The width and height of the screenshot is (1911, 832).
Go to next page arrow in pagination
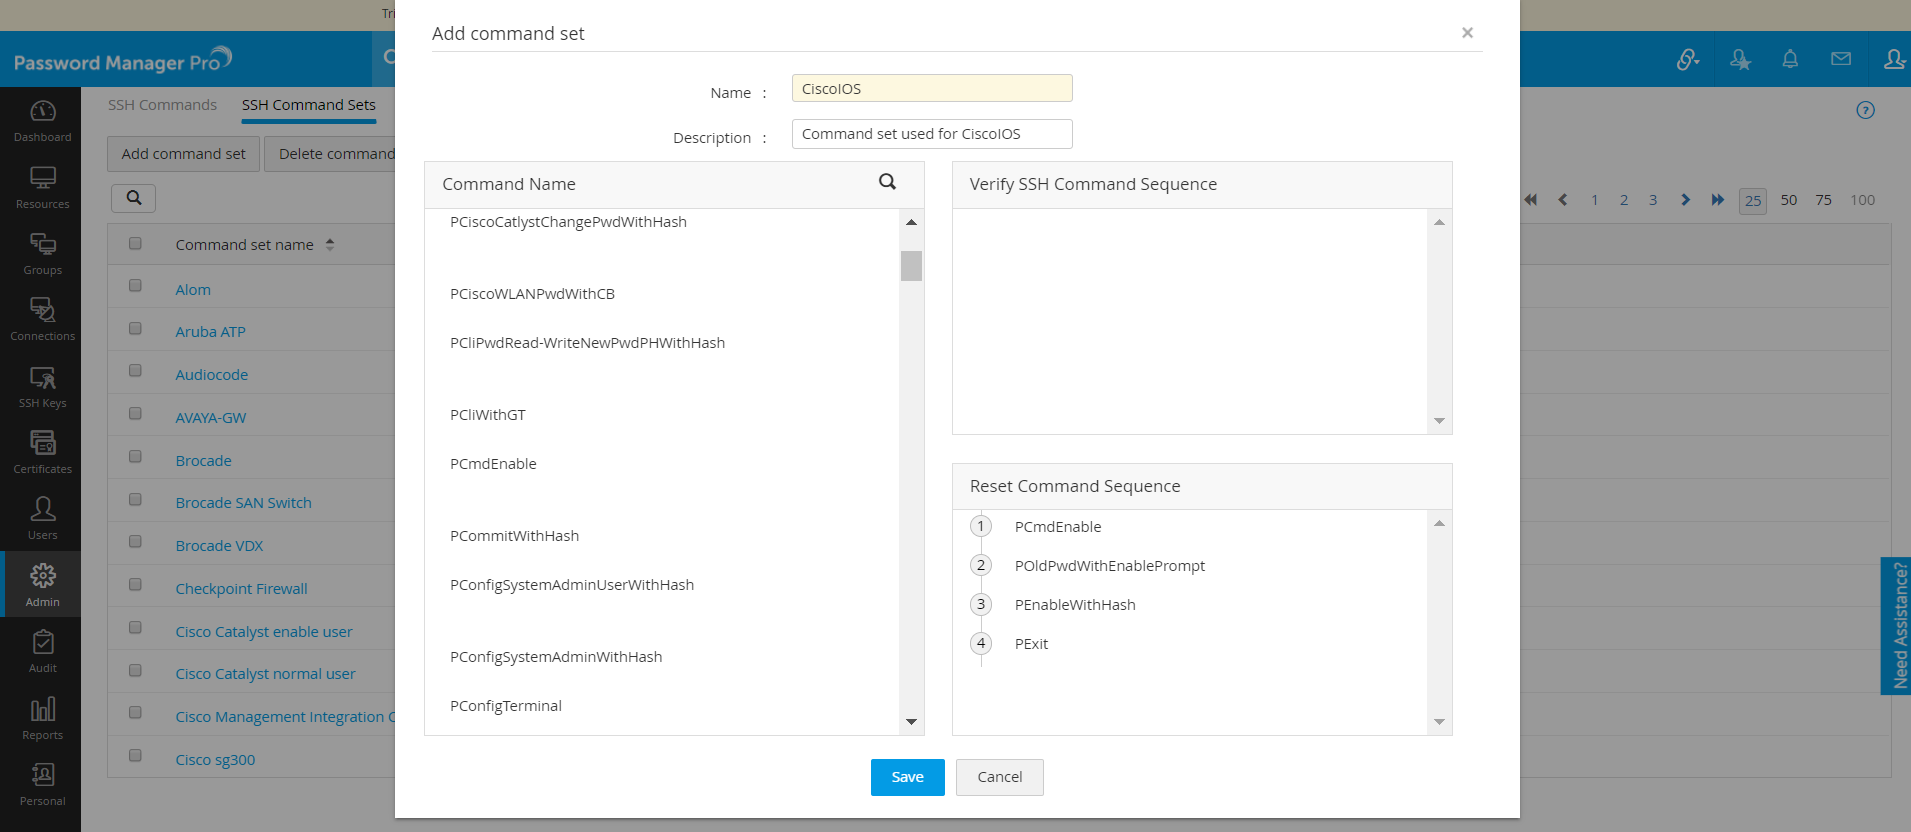(x=1685, y=200)
